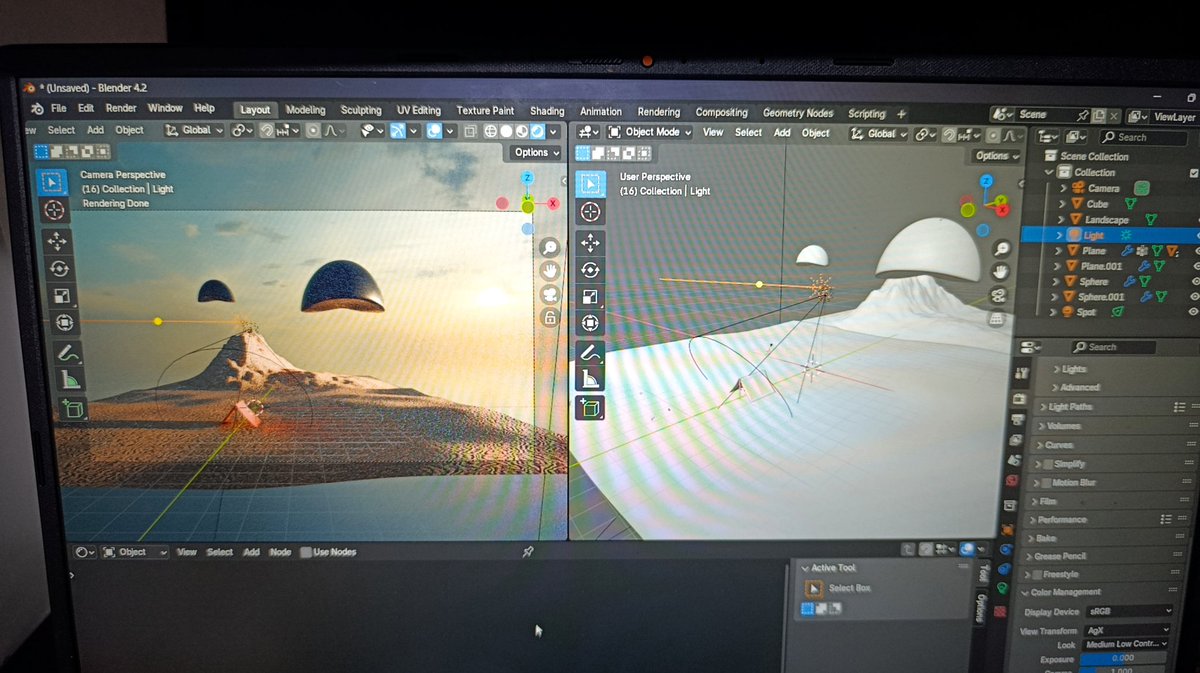Select the Move tool in right viewport
This screenshot has width=1200, height=673.
590,243
